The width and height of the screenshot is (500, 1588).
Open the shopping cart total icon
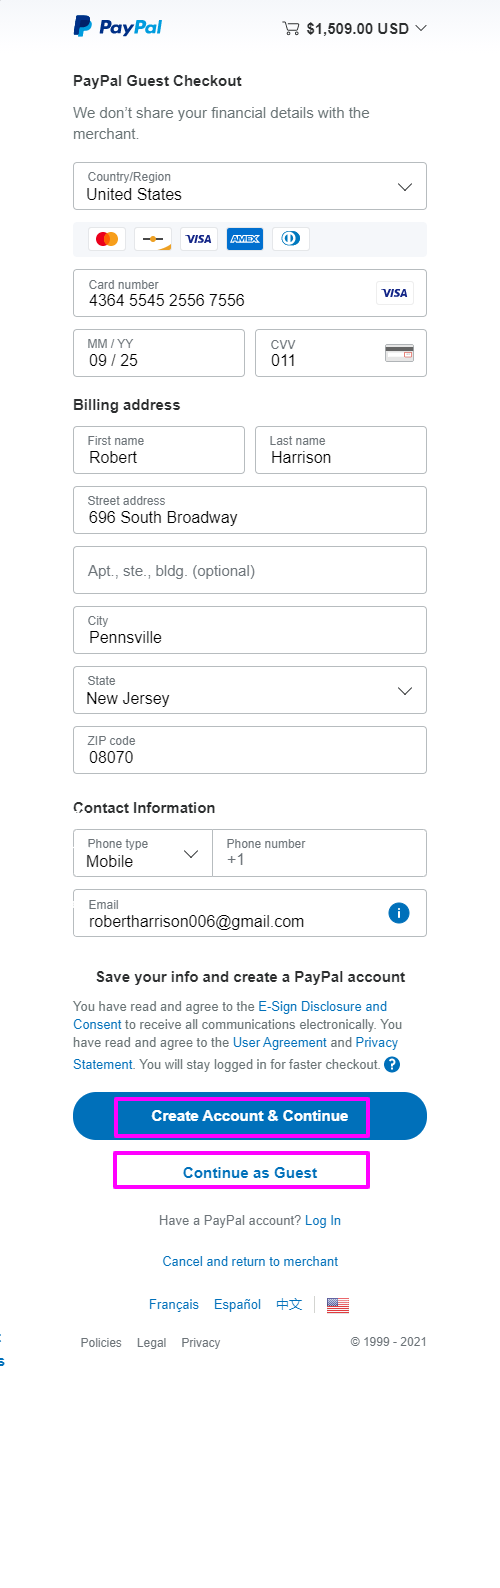[291, 28]
